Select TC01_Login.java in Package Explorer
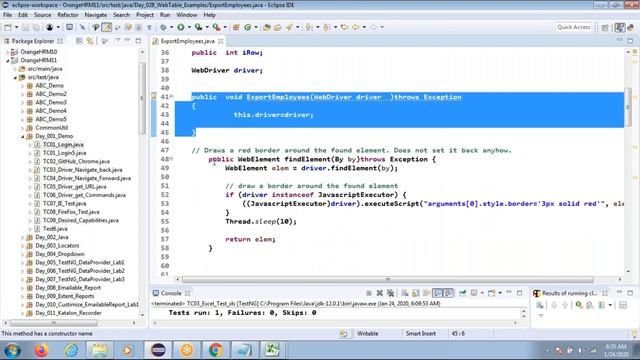 pos(63,144)
